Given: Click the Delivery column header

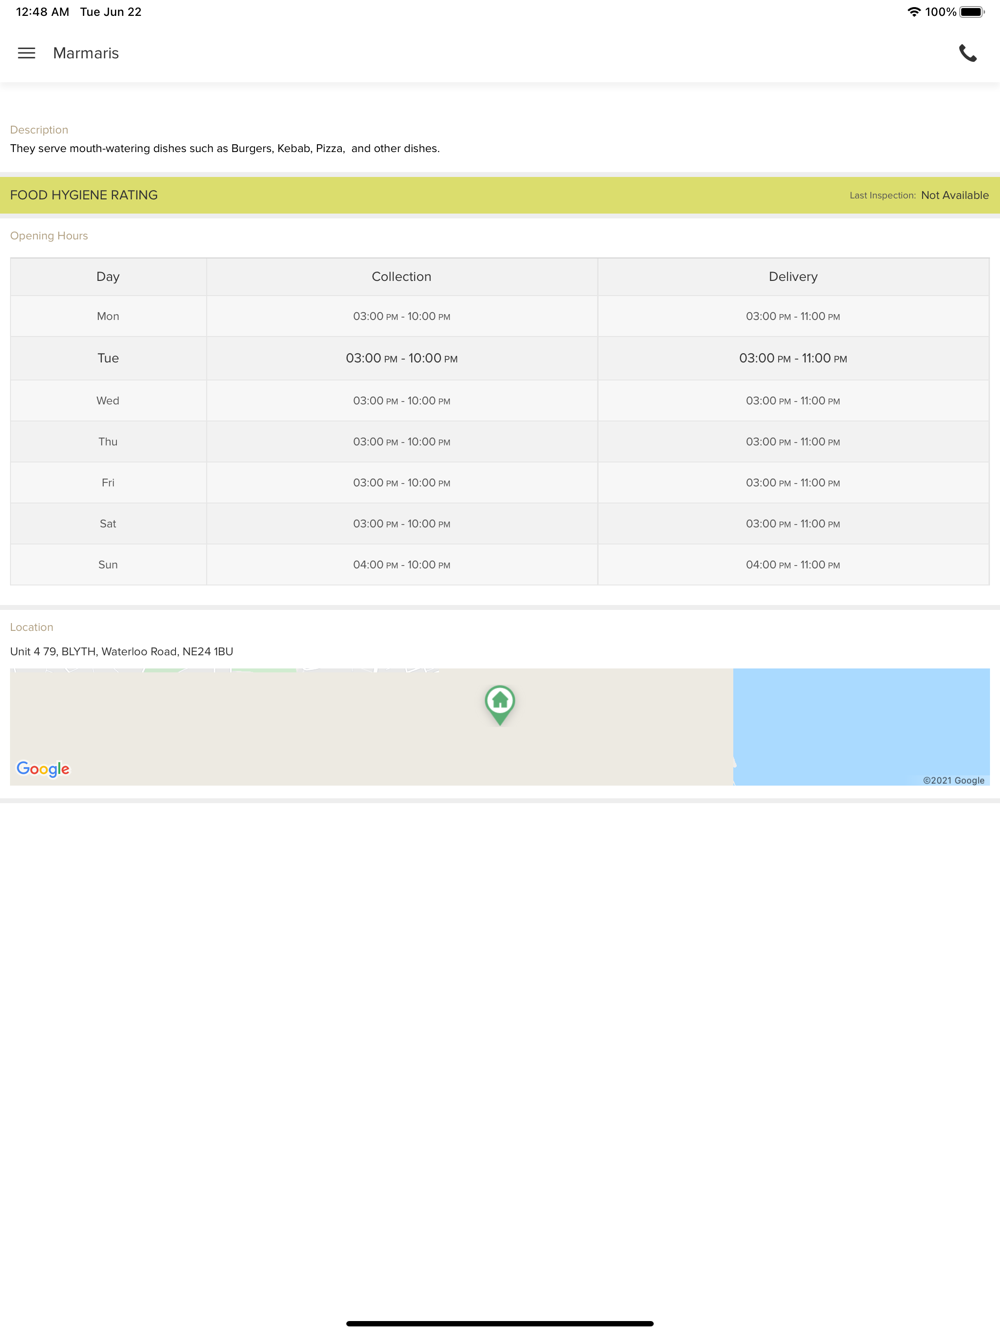Looking at the screenshot, I should [793, 277].
